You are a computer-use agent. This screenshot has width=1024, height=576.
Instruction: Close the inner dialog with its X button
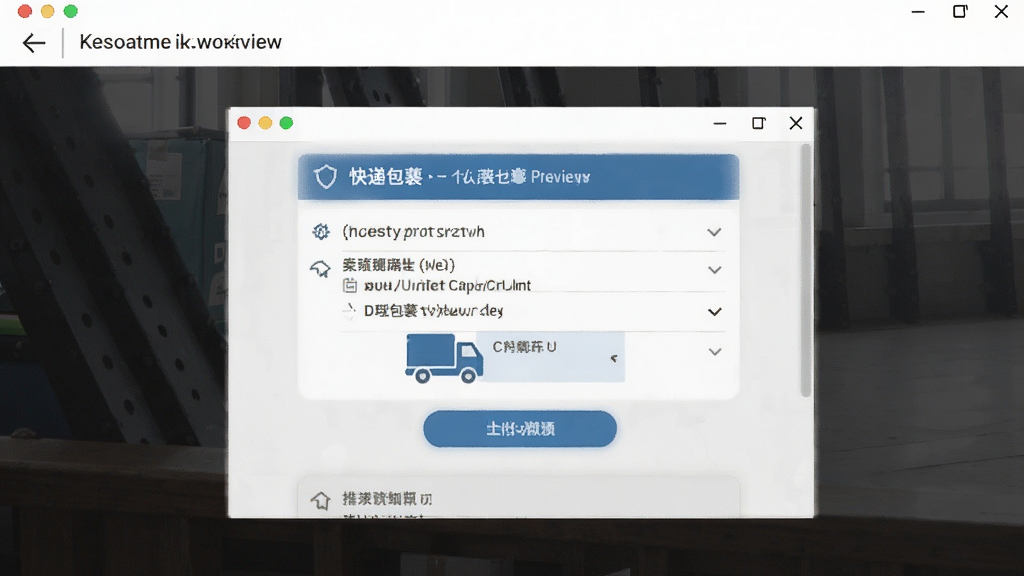(x=795, y=123)
